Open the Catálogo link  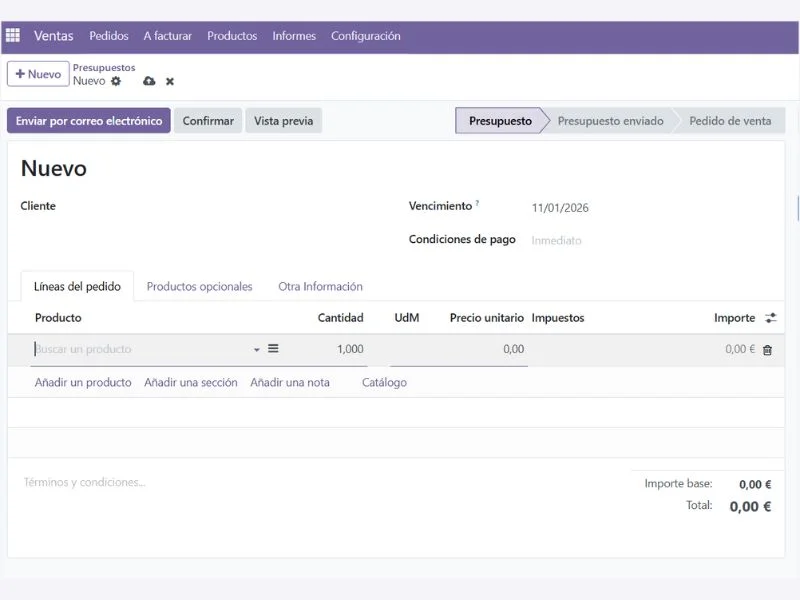384,382
